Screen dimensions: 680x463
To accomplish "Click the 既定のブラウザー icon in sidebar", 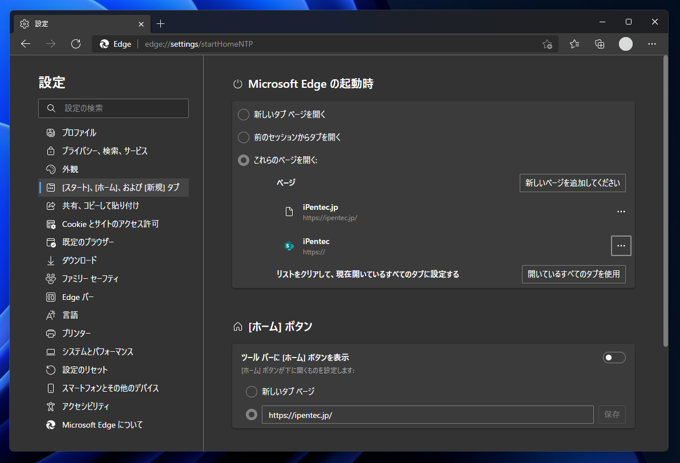I will [51, 242].
